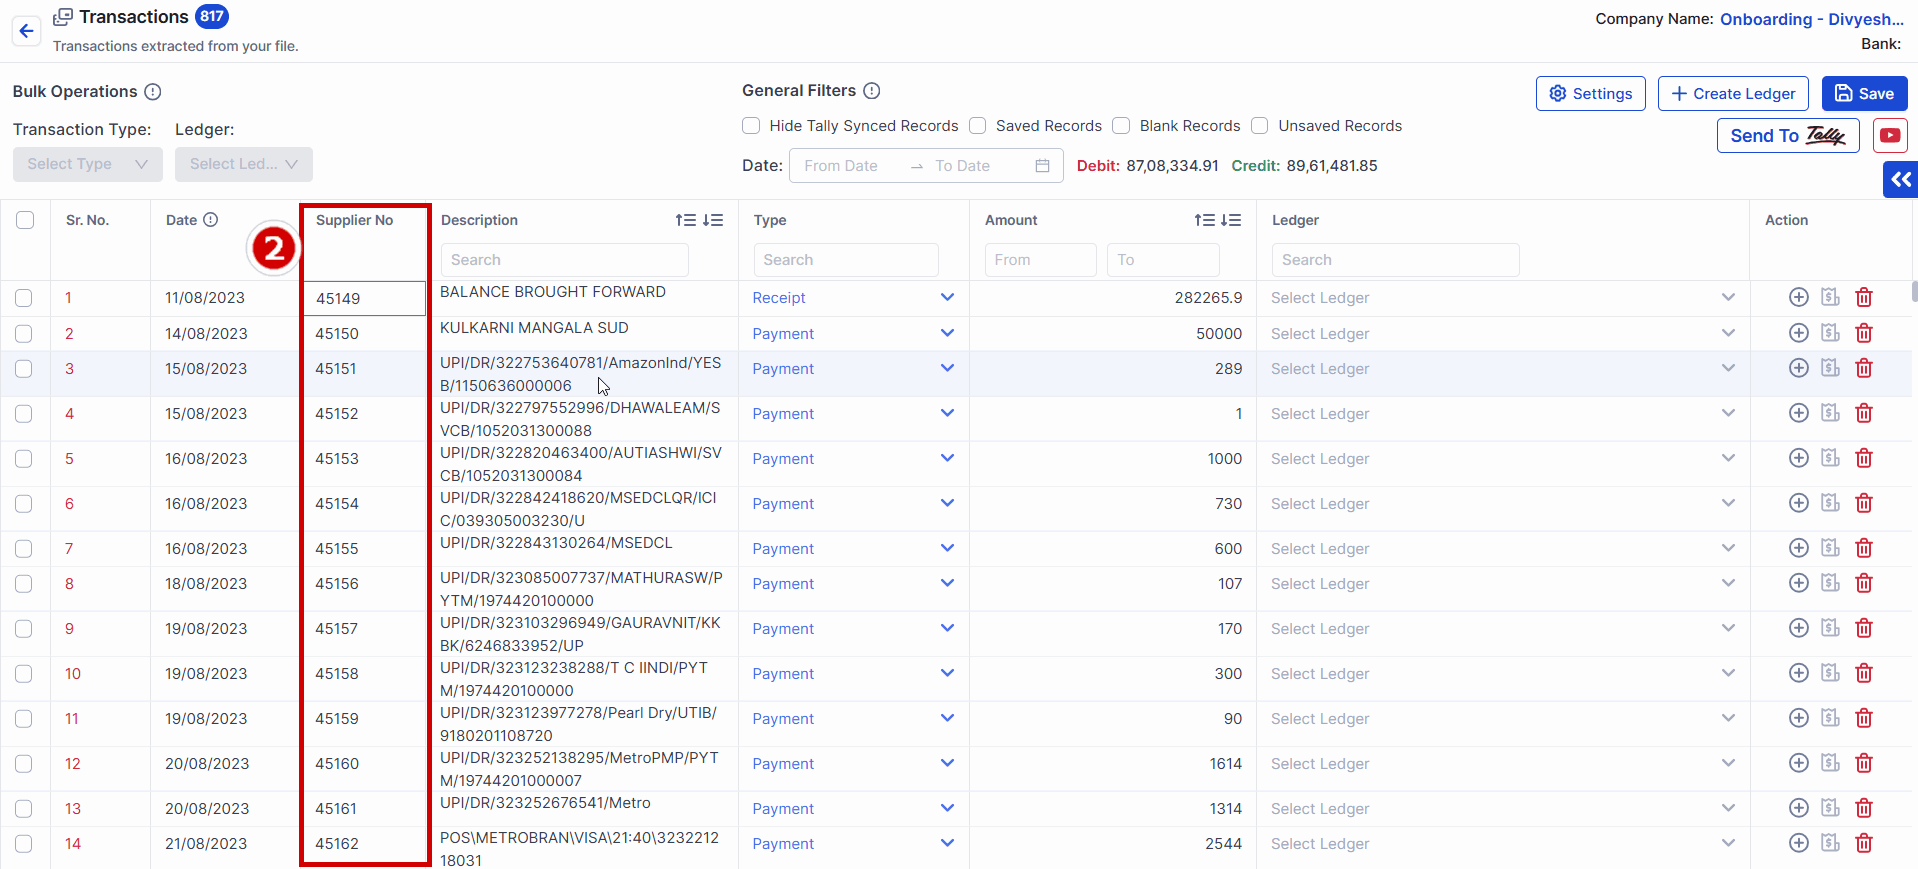Click the Description search field
The width and height of the screenshot is (1918, 869).
[x=565, y=260]
